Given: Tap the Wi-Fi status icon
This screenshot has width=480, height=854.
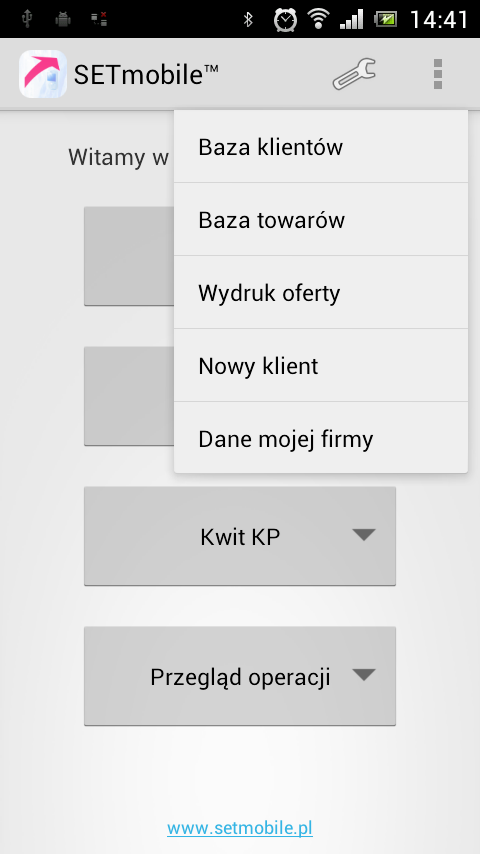Looking at the screenshot, I should pos(318,20).
